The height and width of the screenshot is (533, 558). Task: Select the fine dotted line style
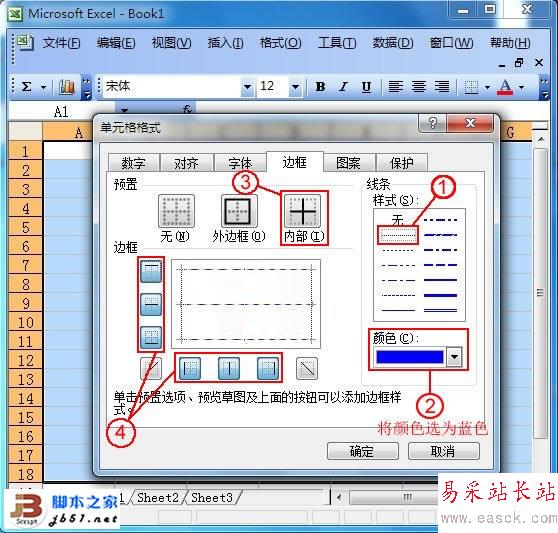pos(398,235)
